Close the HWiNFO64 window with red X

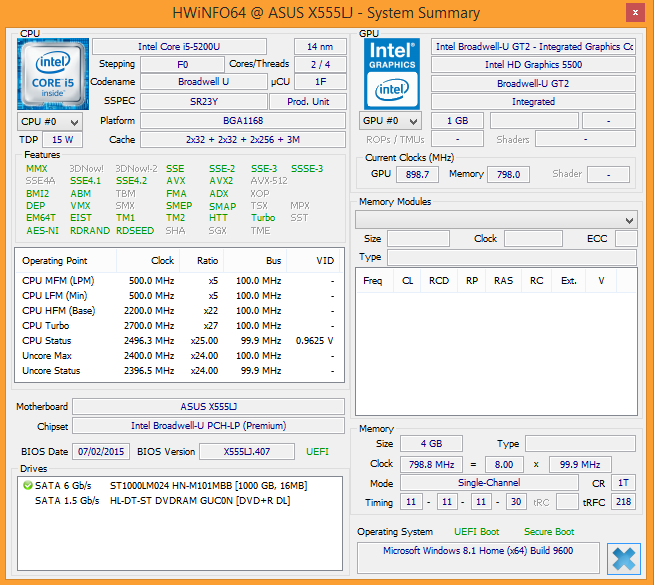click(635, 13)
